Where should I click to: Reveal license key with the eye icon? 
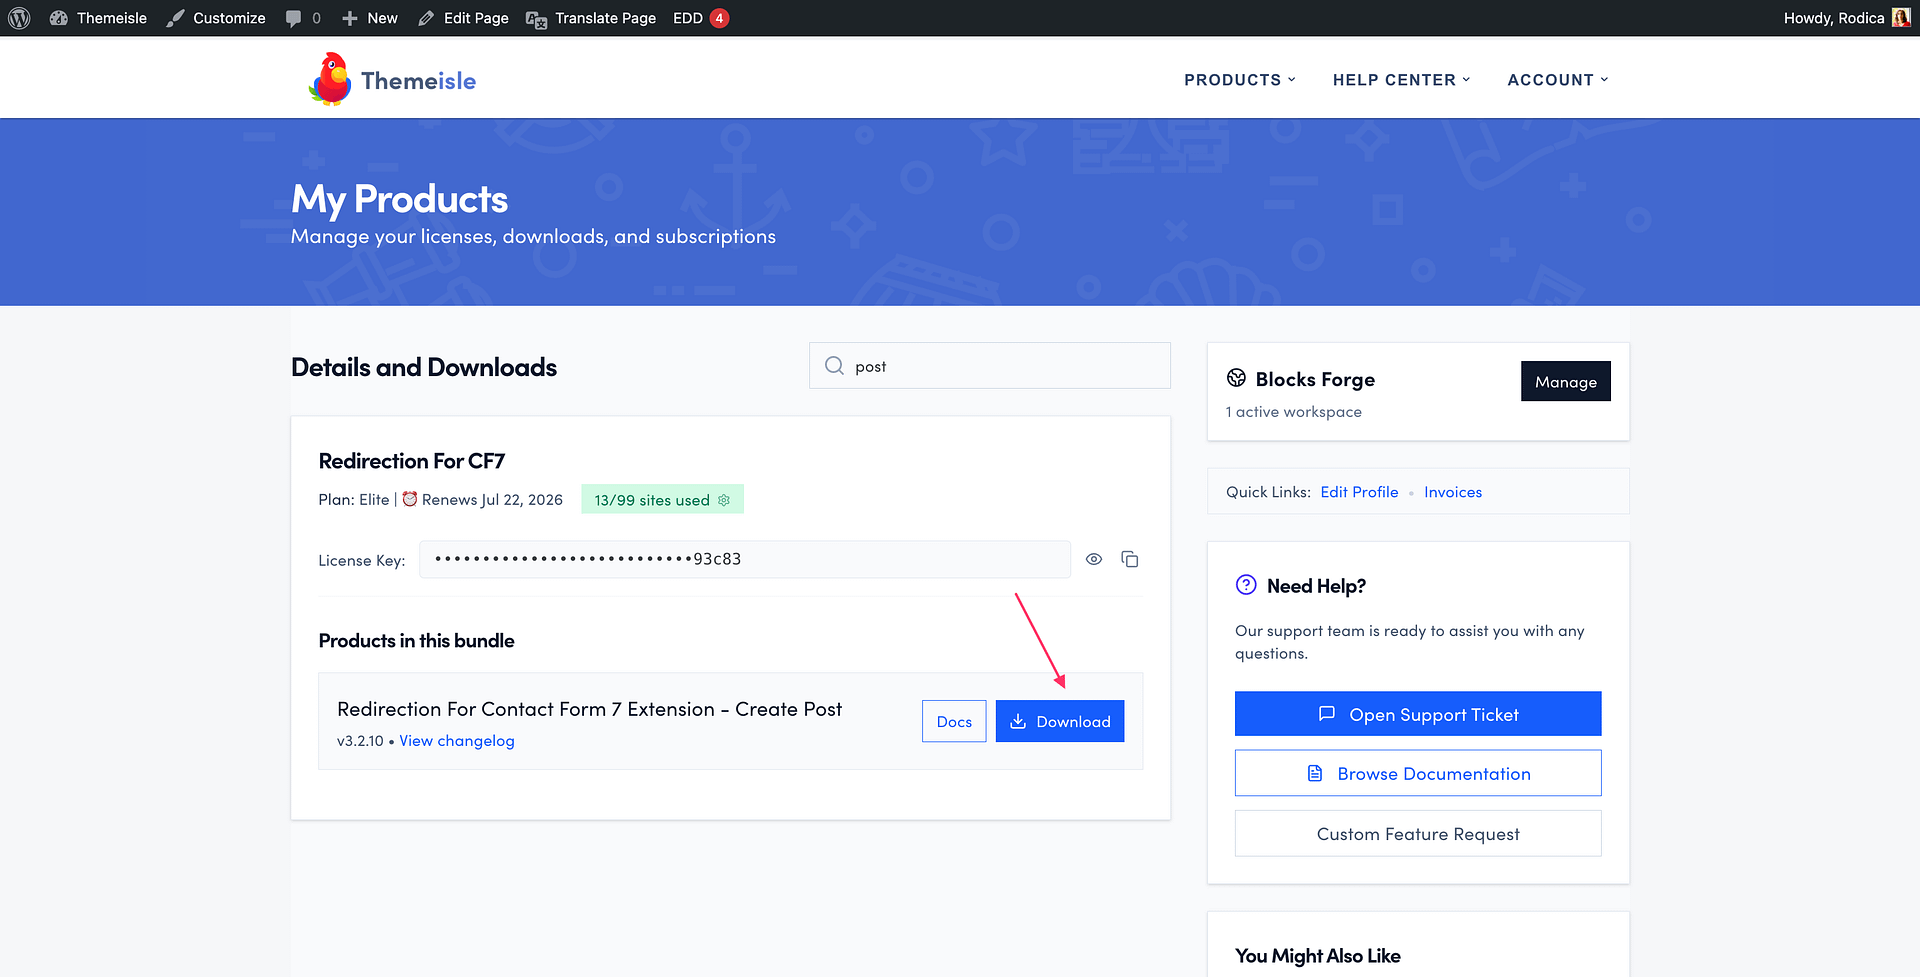[1094, 559]
